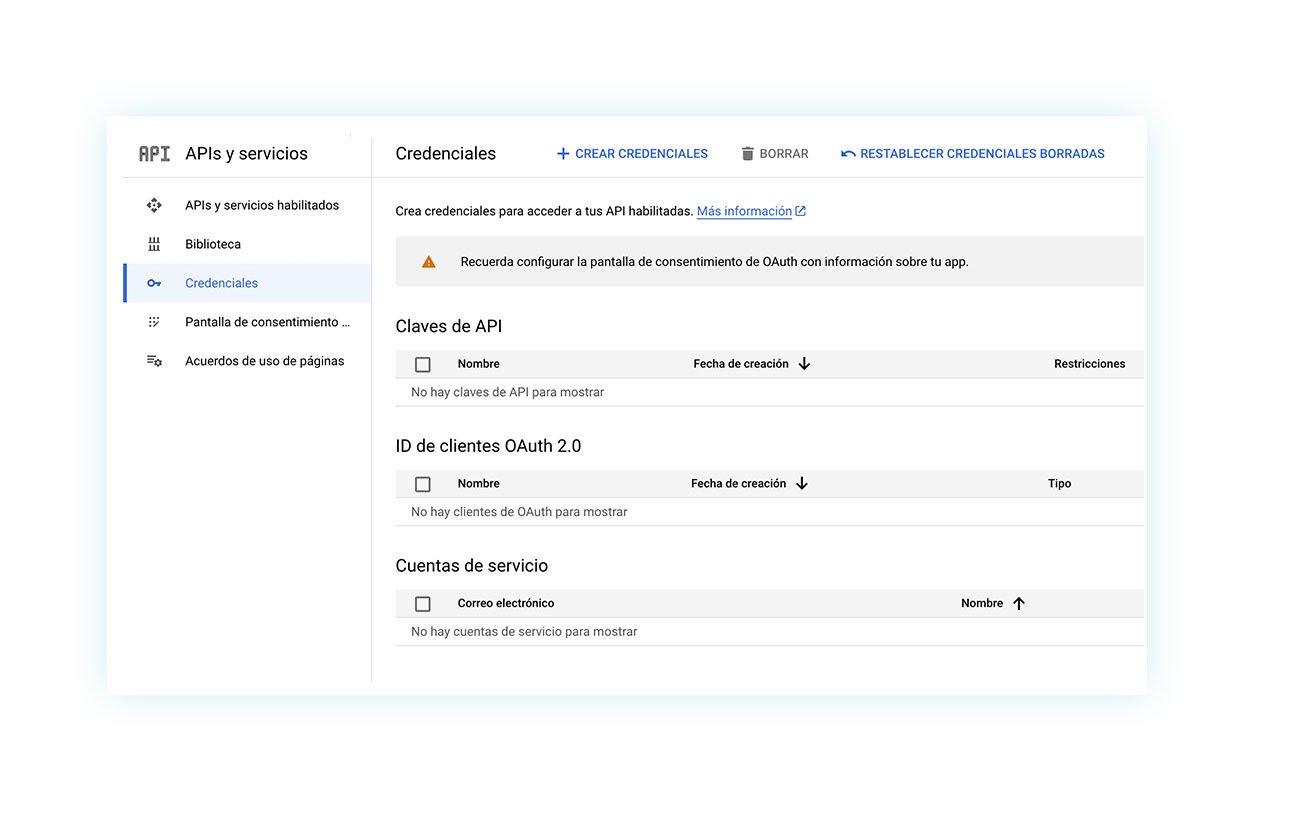Open Acuerdos de uso de páginas
The width and height of the screenshot is (1300, 829).
(247, 361)
